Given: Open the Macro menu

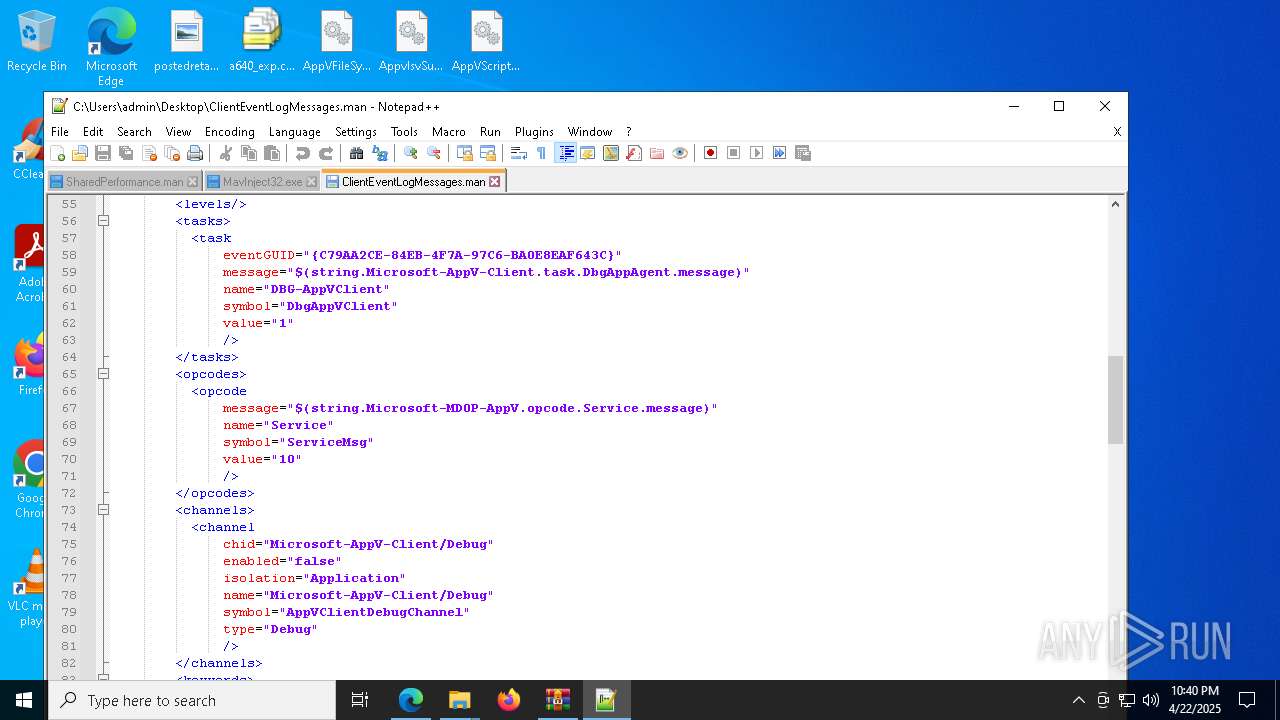Looking at the screenshot, I should click(x=449, y=131).
